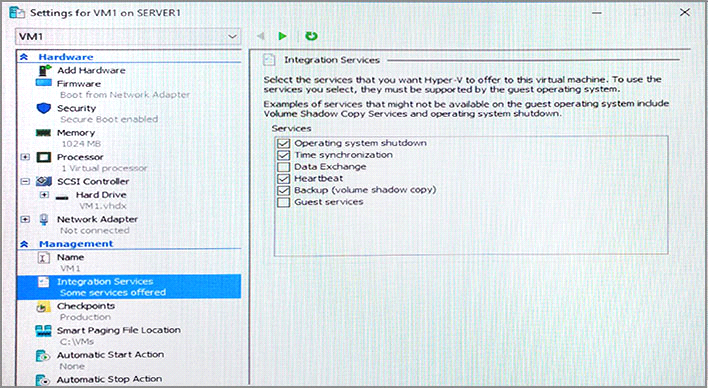Uncheck Backup (volume shadow copy)
The height and width of the screenshot is (388, 708).
[x=284, y=190]
